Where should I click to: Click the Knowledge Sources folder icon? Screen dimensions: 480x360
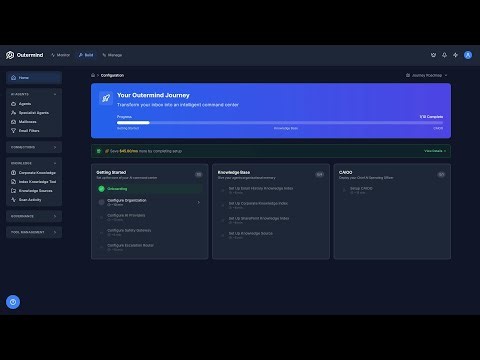pyautogui.click(x=13, y=191)
